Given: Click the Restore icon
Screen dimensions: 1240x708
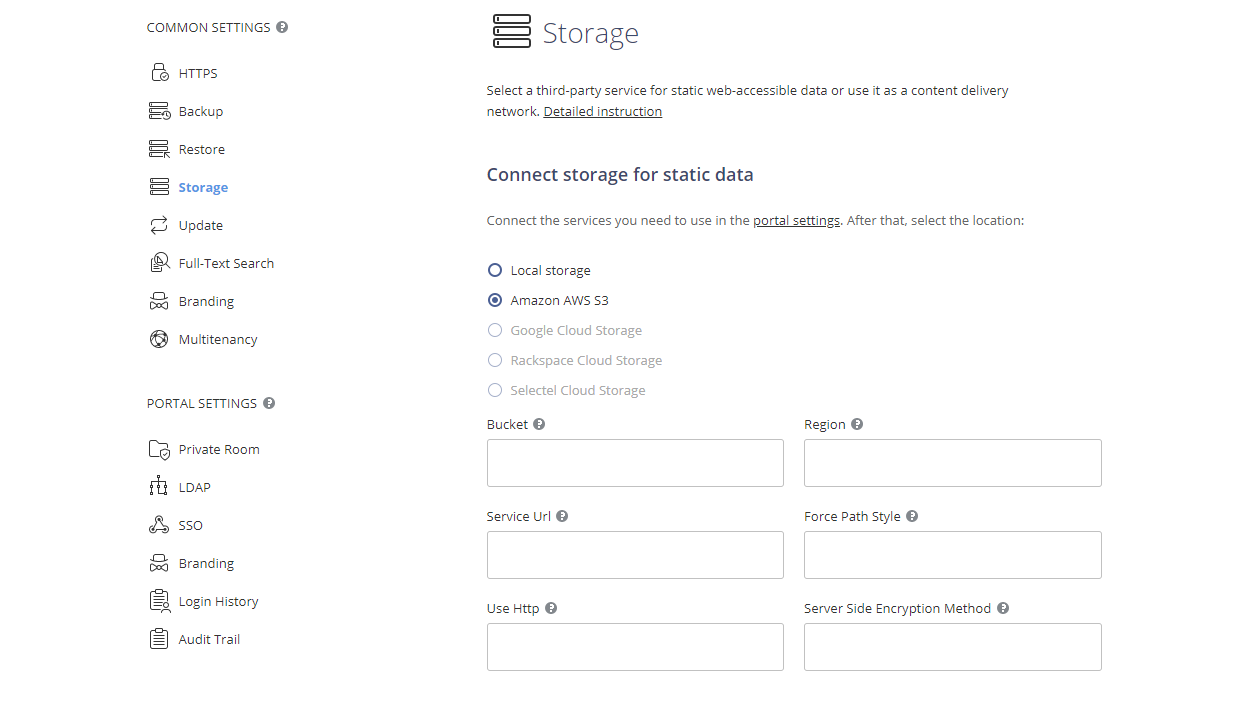Looking at the screenshot, I should click(159, 148).
